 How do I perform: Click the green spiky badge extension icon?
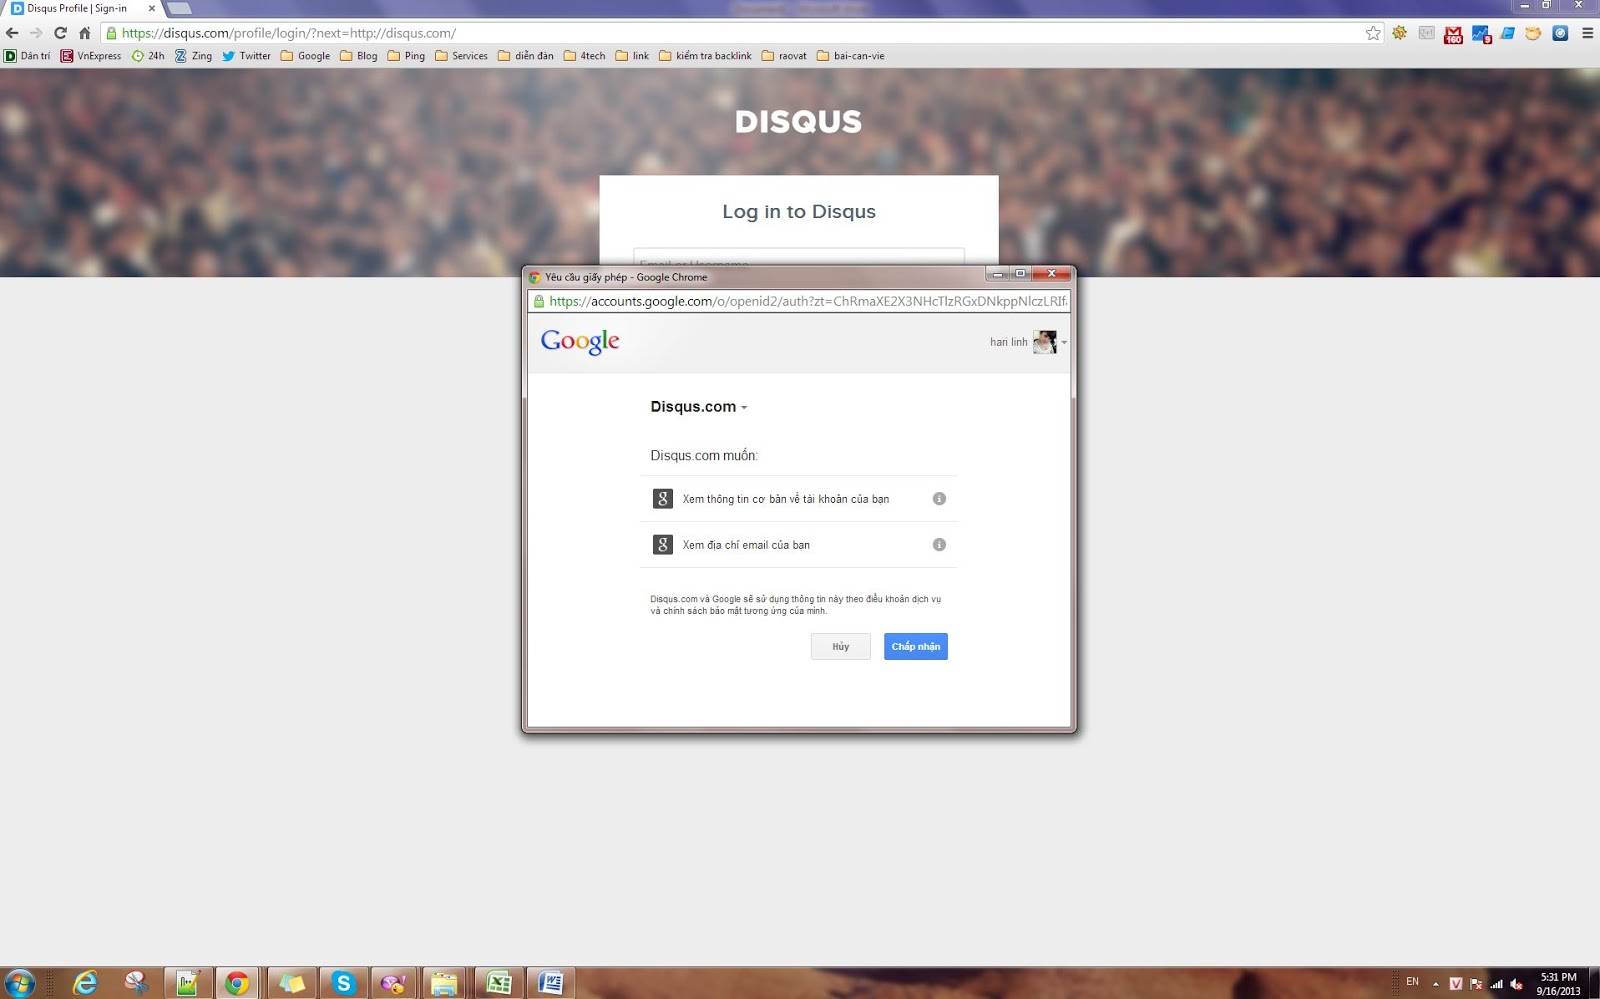pos(1400,33)
